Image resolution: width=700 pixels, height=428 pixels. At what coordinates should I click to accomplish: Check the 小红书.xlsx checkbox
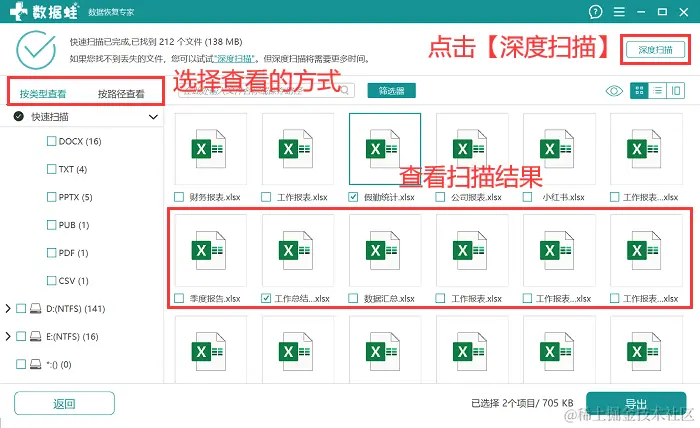(x=527, y=197)
